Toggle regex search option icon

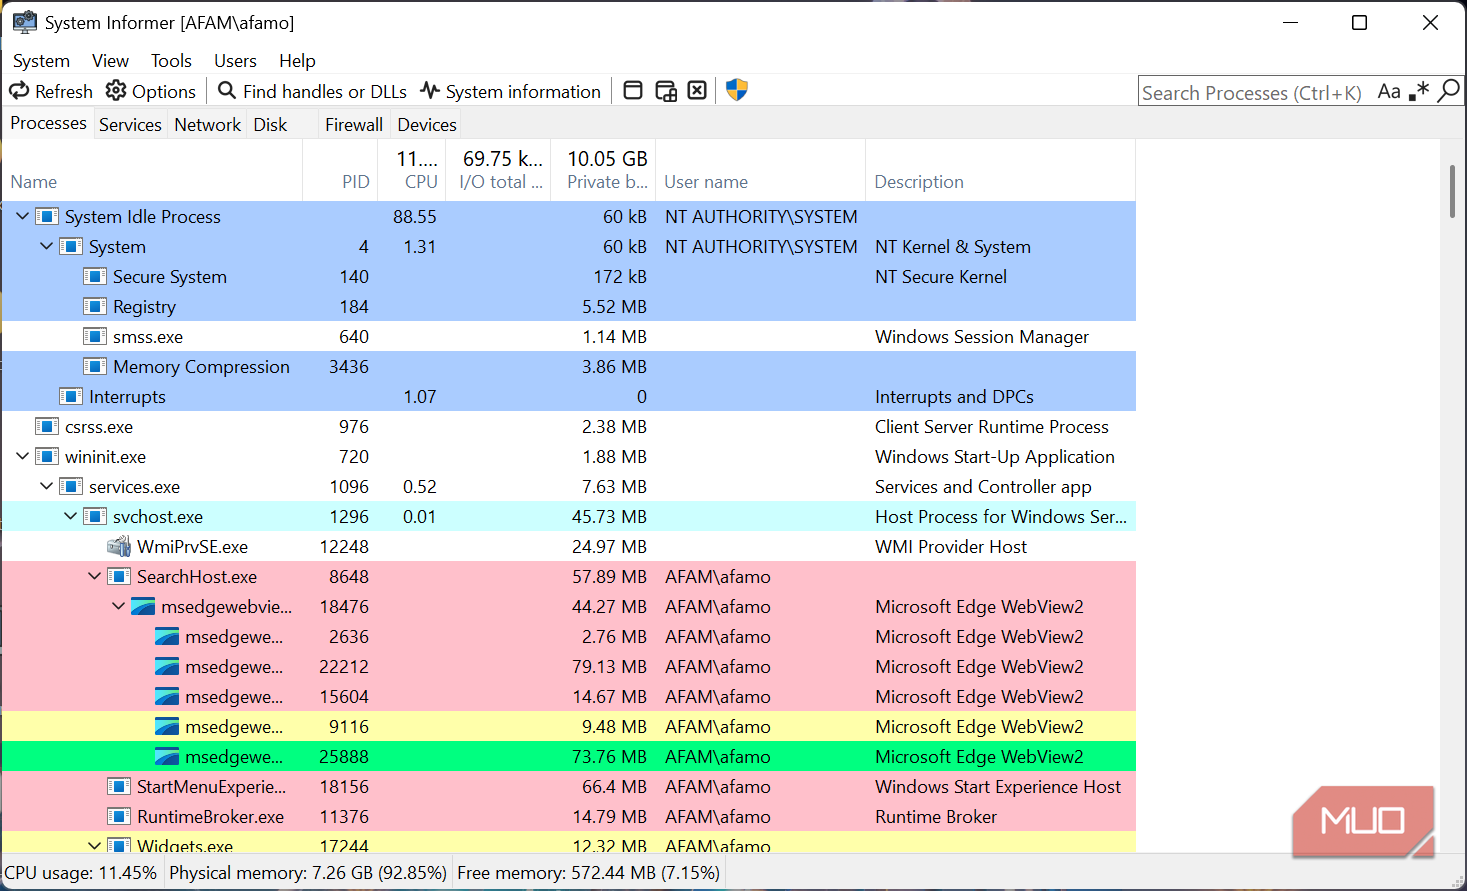tap(1419, 91)
